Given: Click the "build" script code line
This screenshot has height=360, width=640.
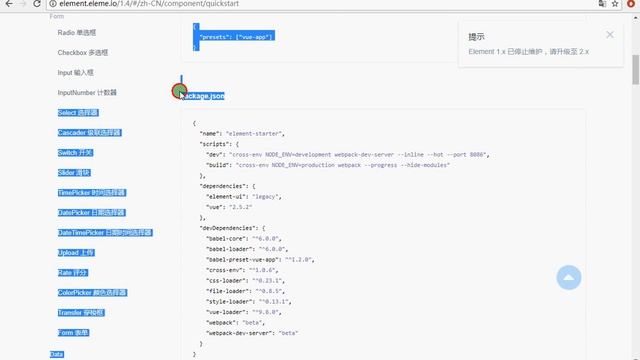Looking at the screenshot, I should pyautogui.click(x=328, y=165).
